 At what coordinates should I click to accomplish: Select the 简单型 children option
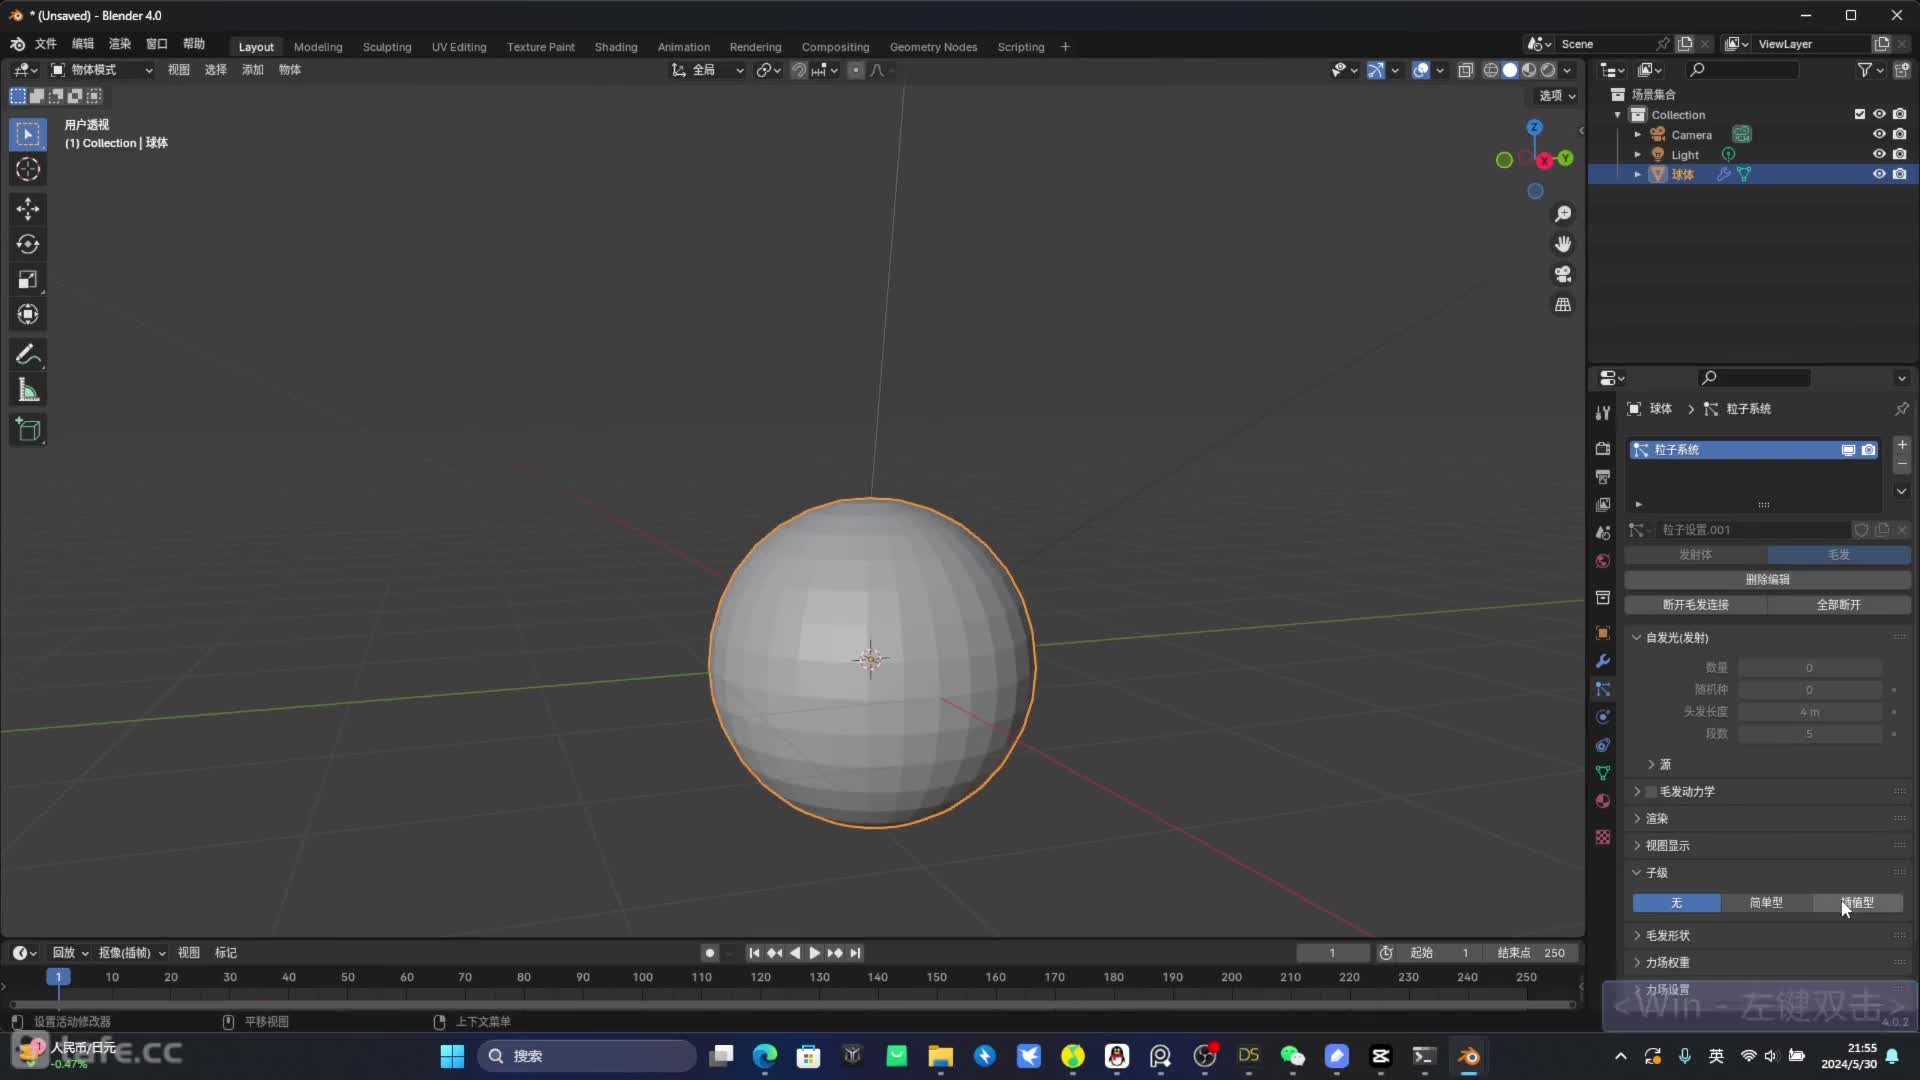1766,903
